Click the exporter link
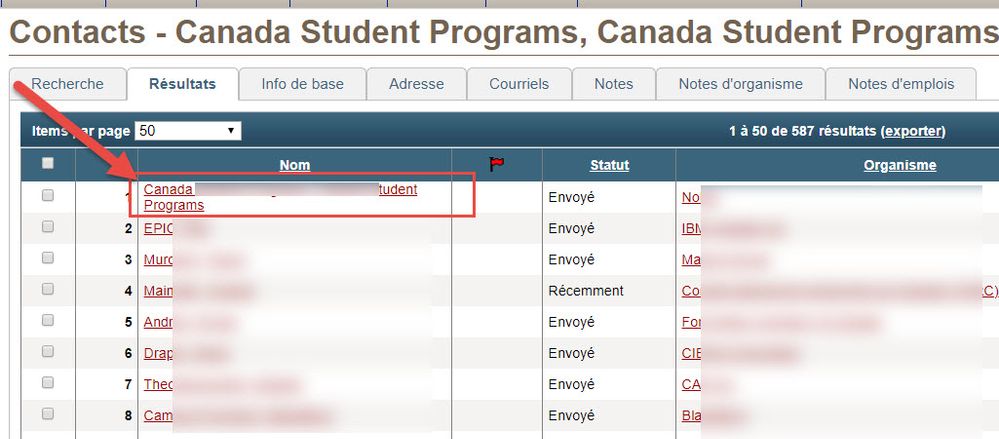 pyautogui.click(x=912, y=131)
